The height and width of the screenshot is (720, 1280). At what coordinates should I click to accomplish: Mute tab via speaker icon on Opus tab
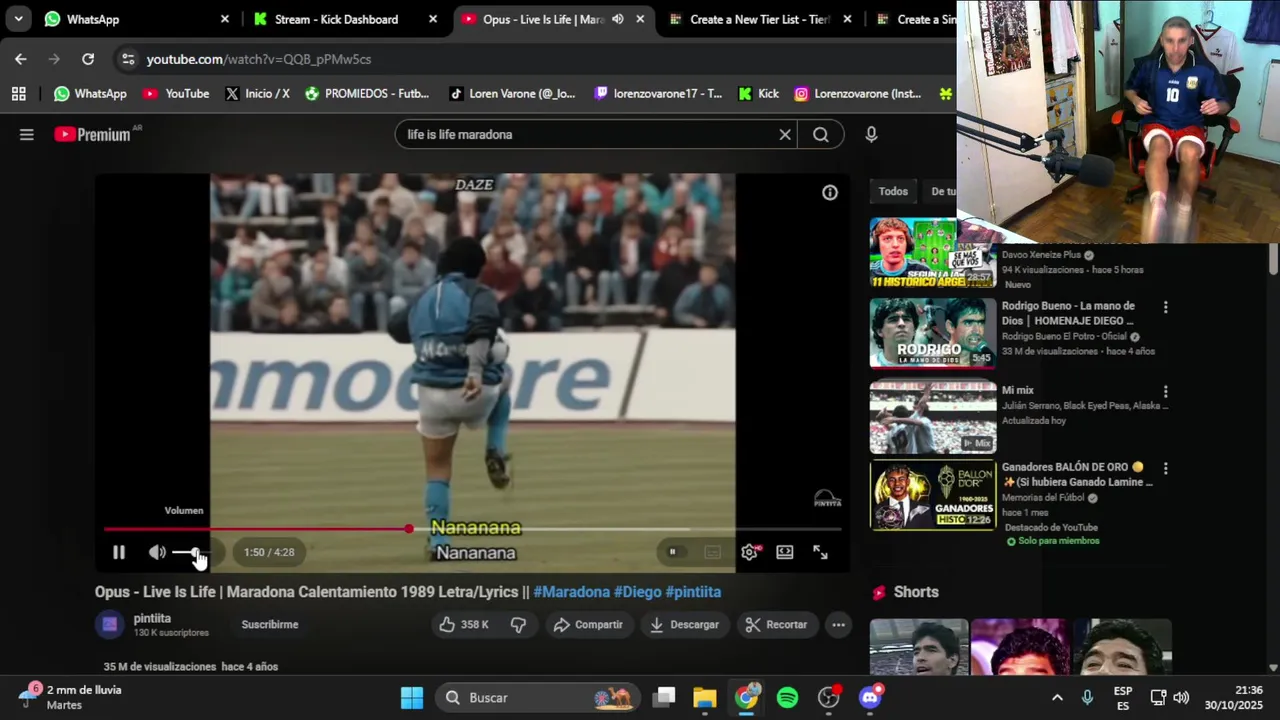[x=618, y=19]
